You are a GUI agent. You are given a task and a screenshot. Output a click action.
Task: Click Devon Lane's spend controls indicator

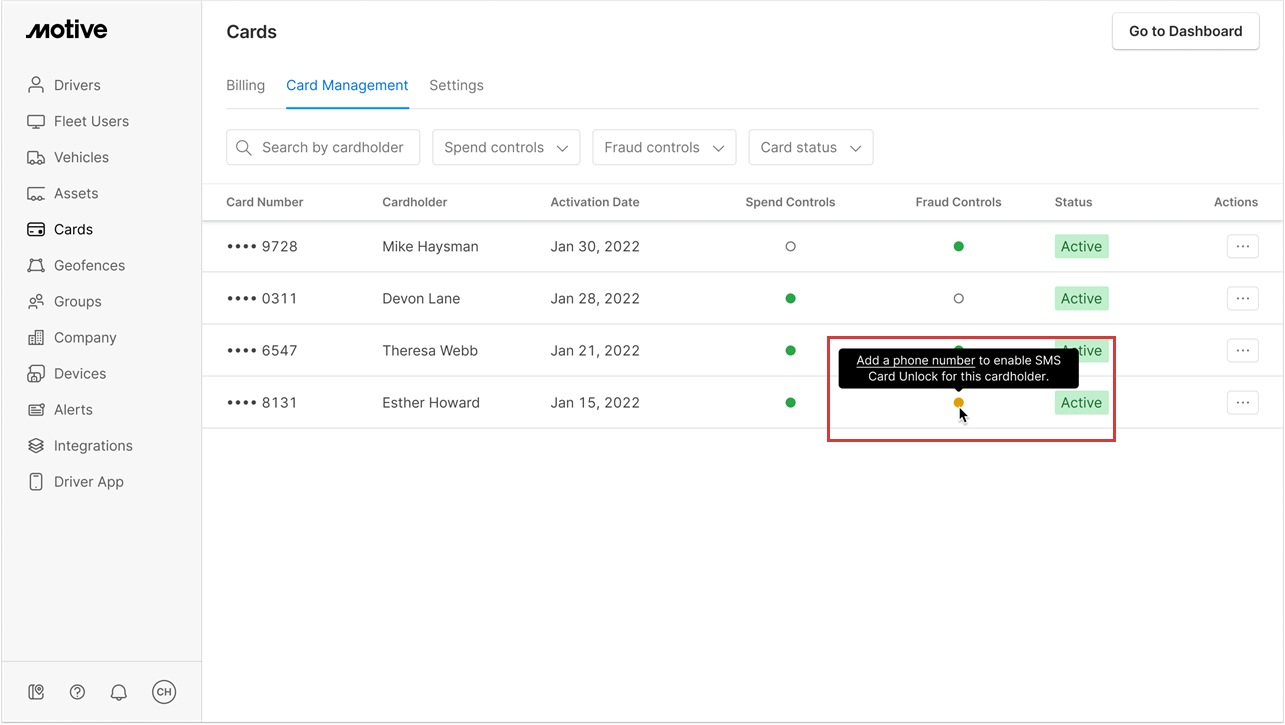click(790, 298)
